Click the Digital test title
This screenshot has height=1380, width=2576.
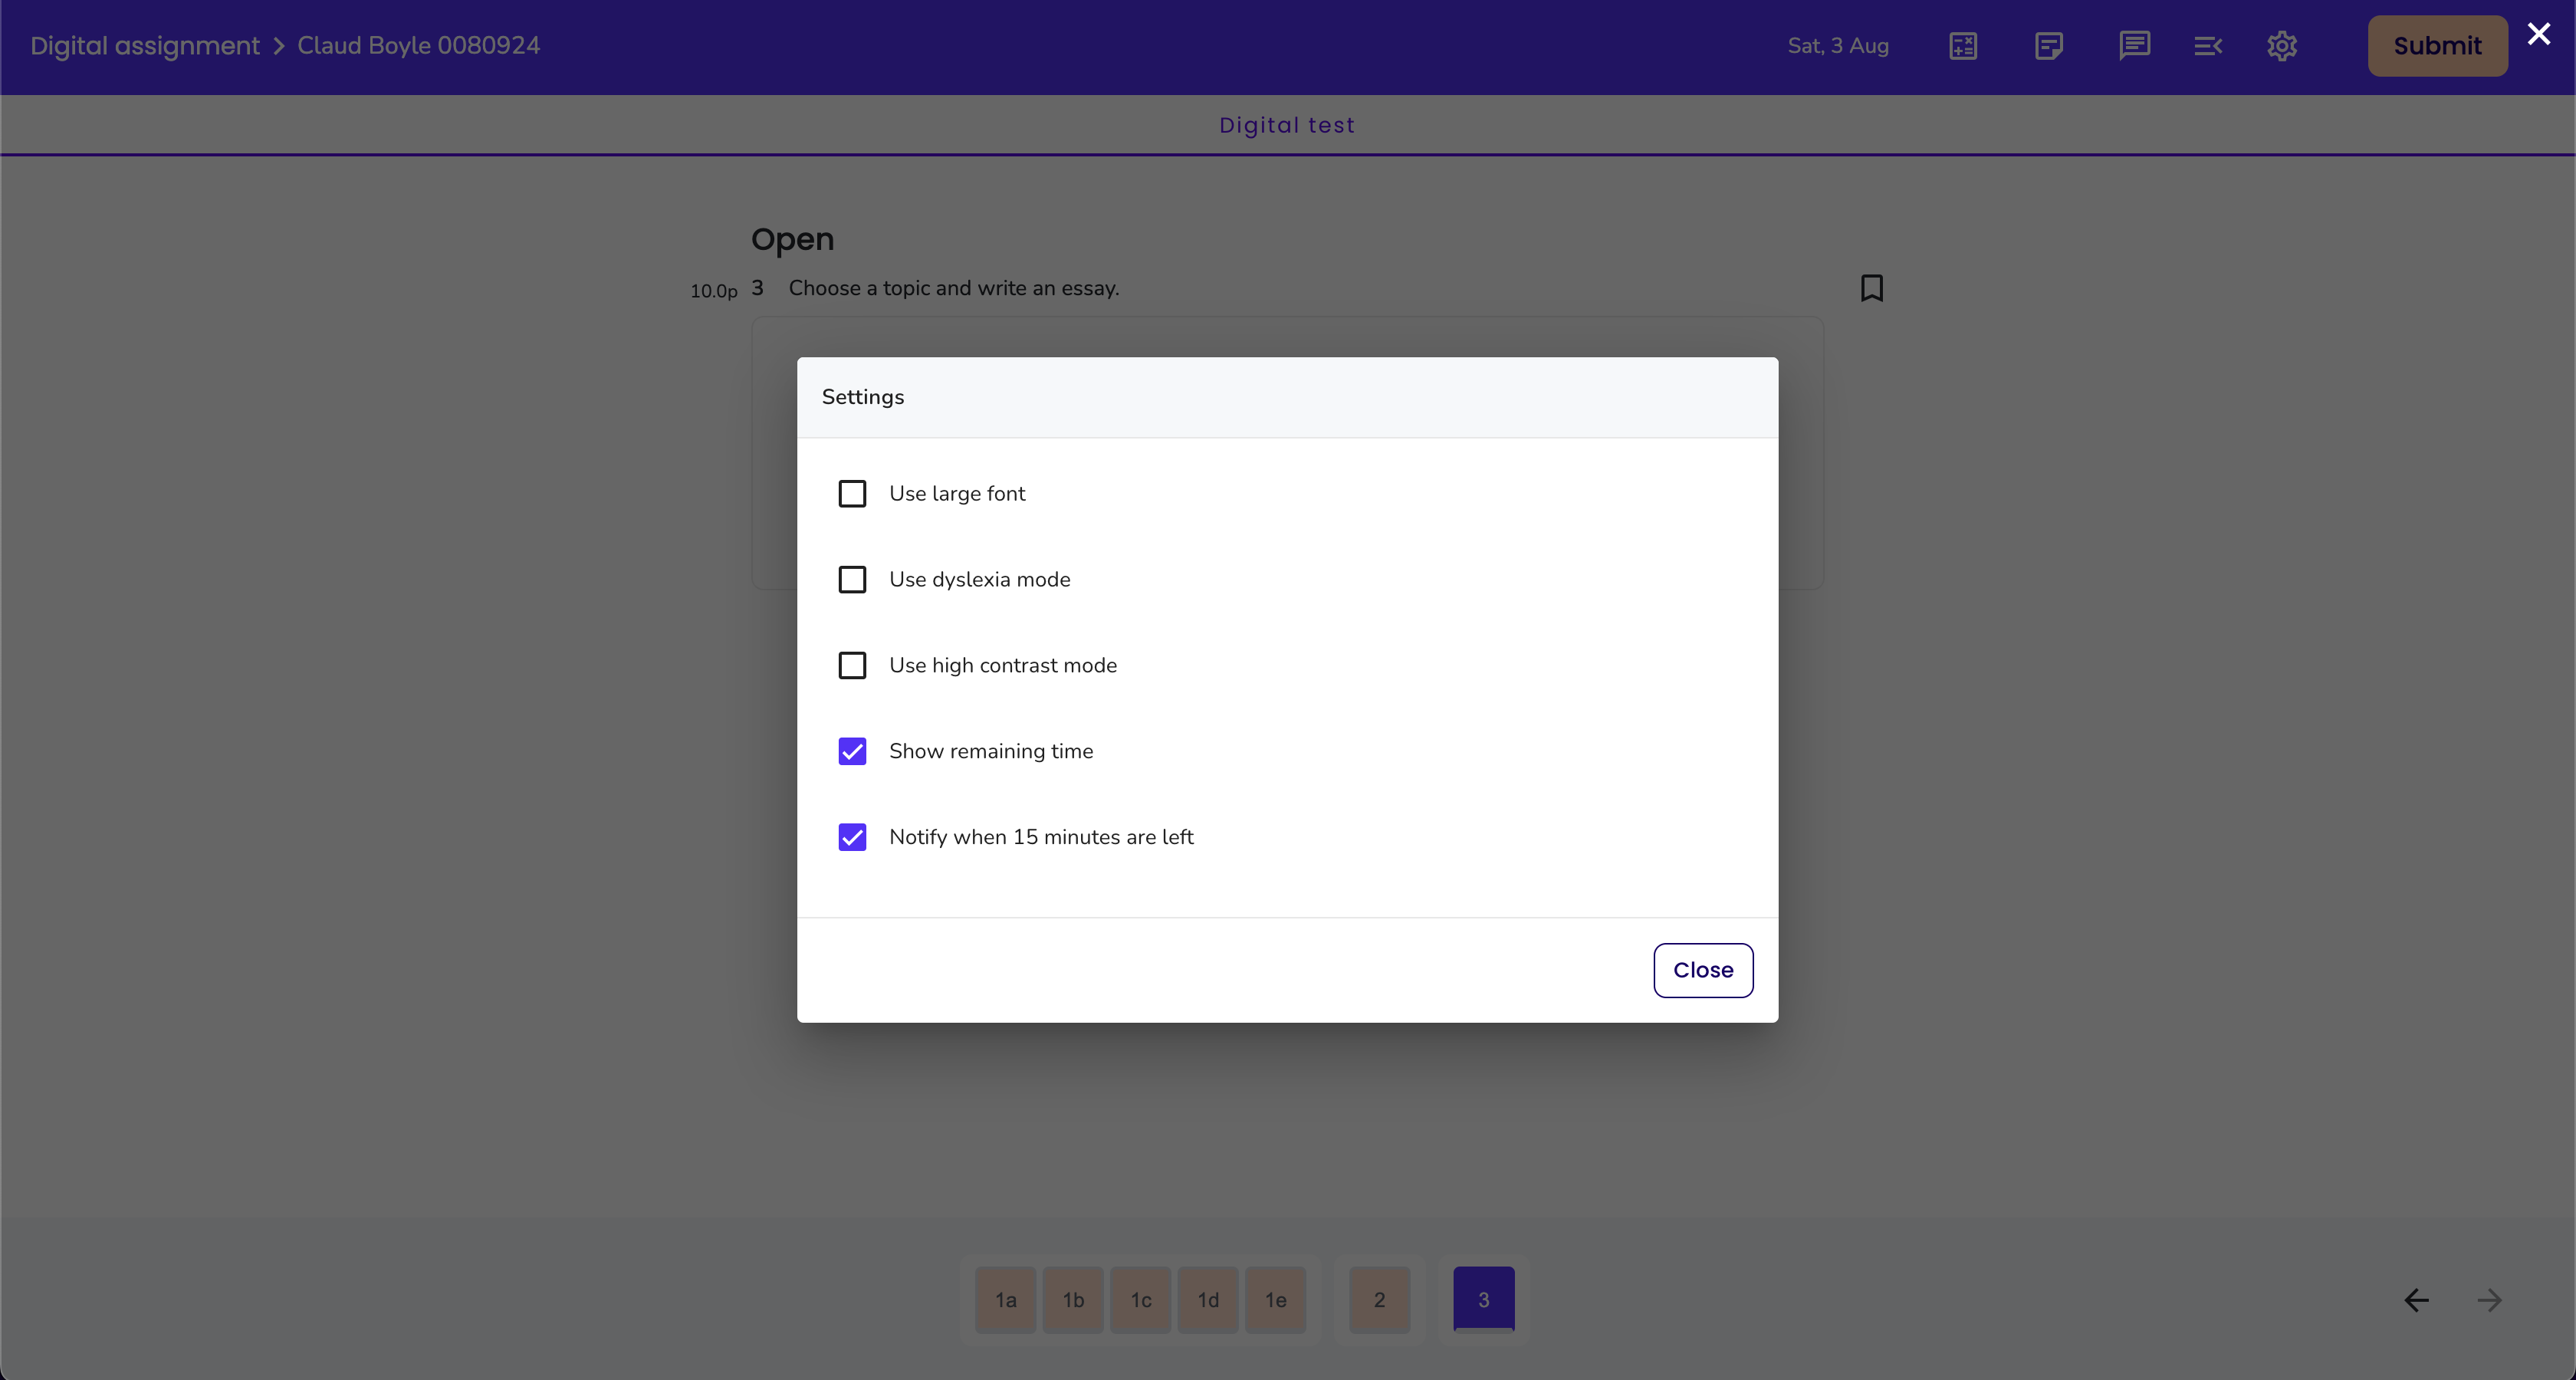click(x=1287, y=126)
